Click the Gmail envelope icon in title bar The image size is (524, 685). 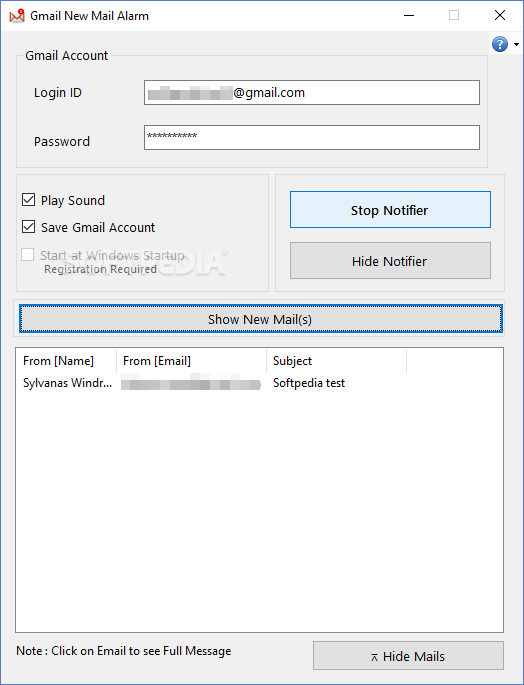point(17,16)
